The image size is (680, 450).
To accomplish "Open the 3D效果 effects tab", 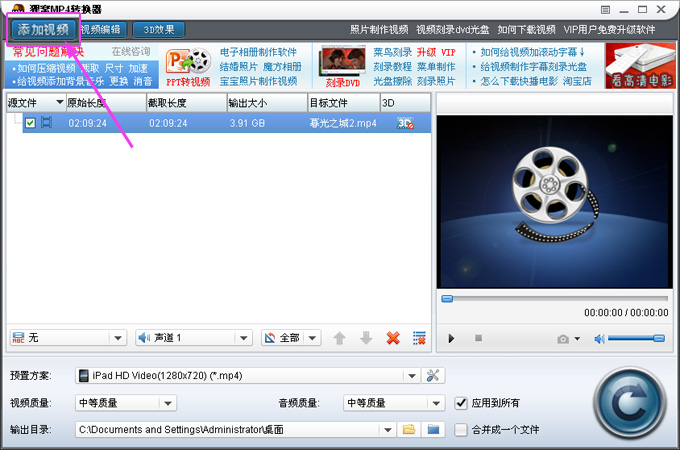I will 159,29.
